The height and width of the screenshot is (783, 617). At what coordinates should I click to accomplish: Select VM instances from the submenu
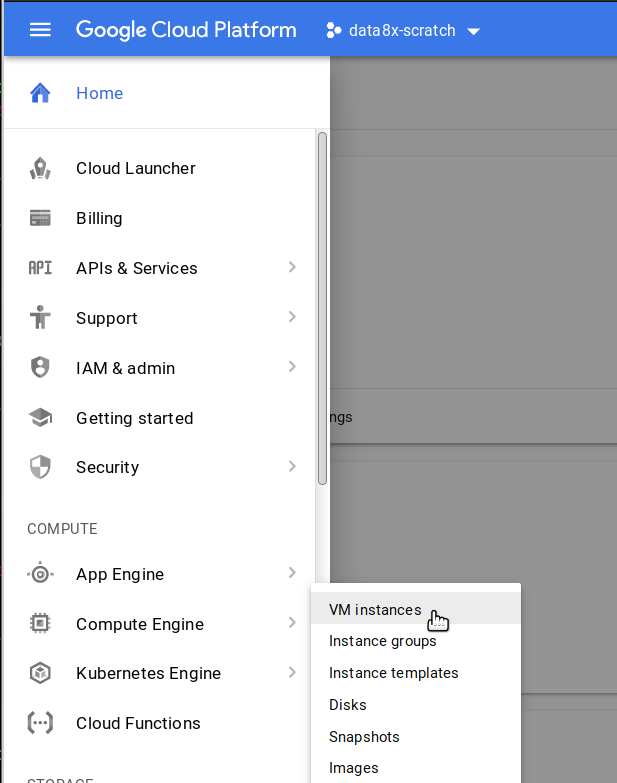375,610
